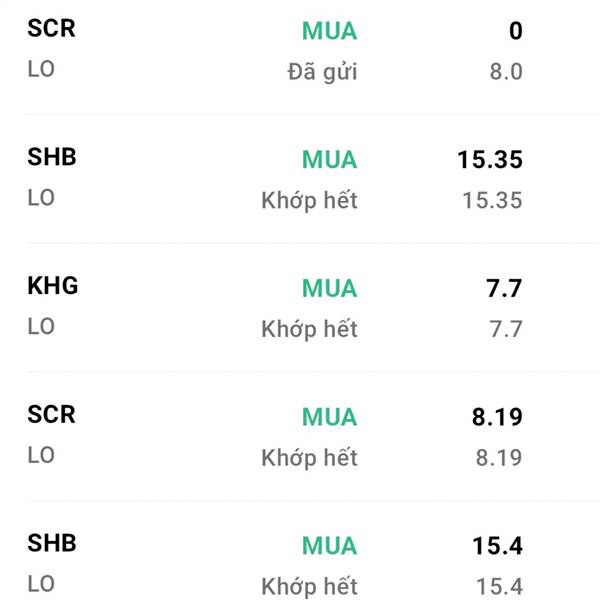Click the Đã gửi status text
The height and width of the screenshot is (600, 600).
point(320,72)
